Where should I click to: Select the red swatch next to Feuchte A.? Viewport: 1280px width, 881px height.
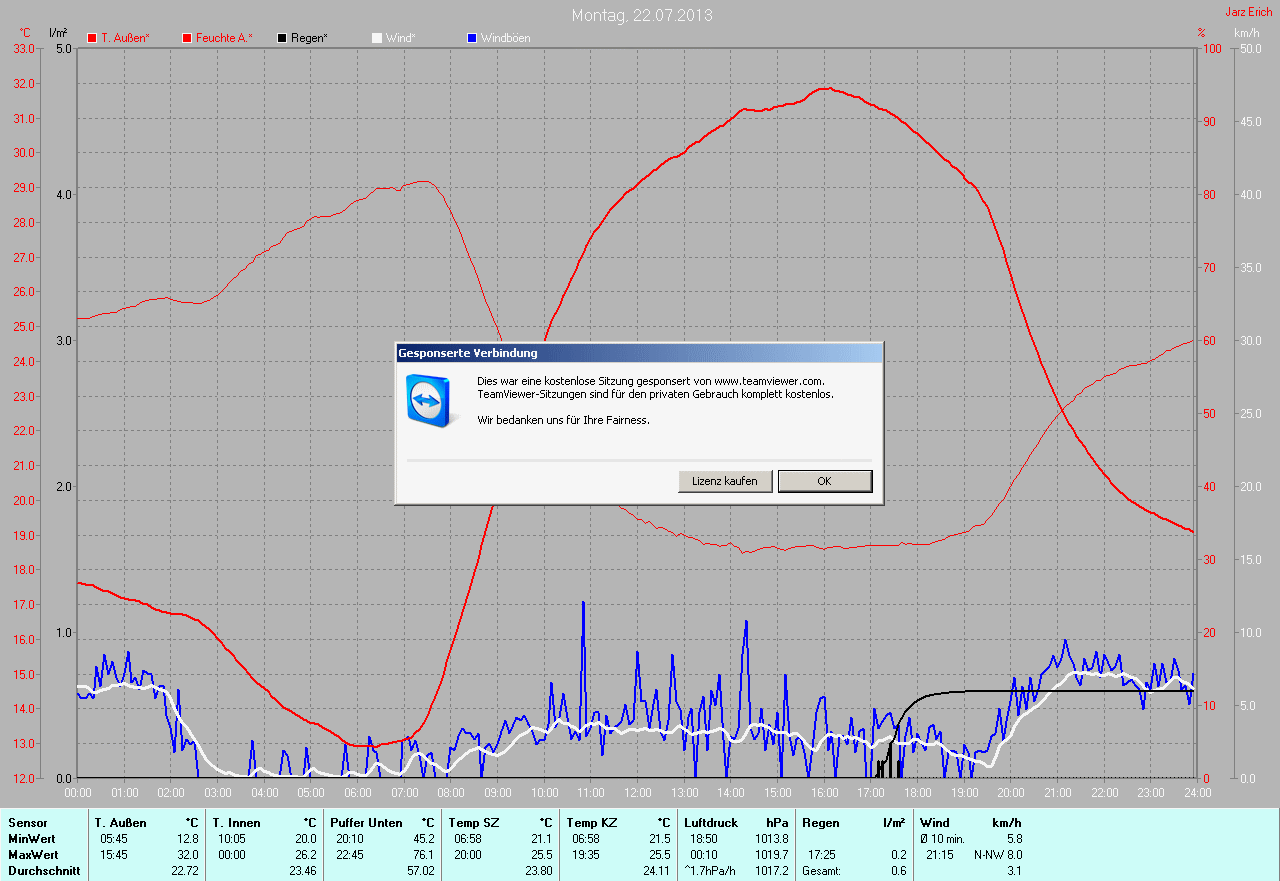tap(187, 38)
